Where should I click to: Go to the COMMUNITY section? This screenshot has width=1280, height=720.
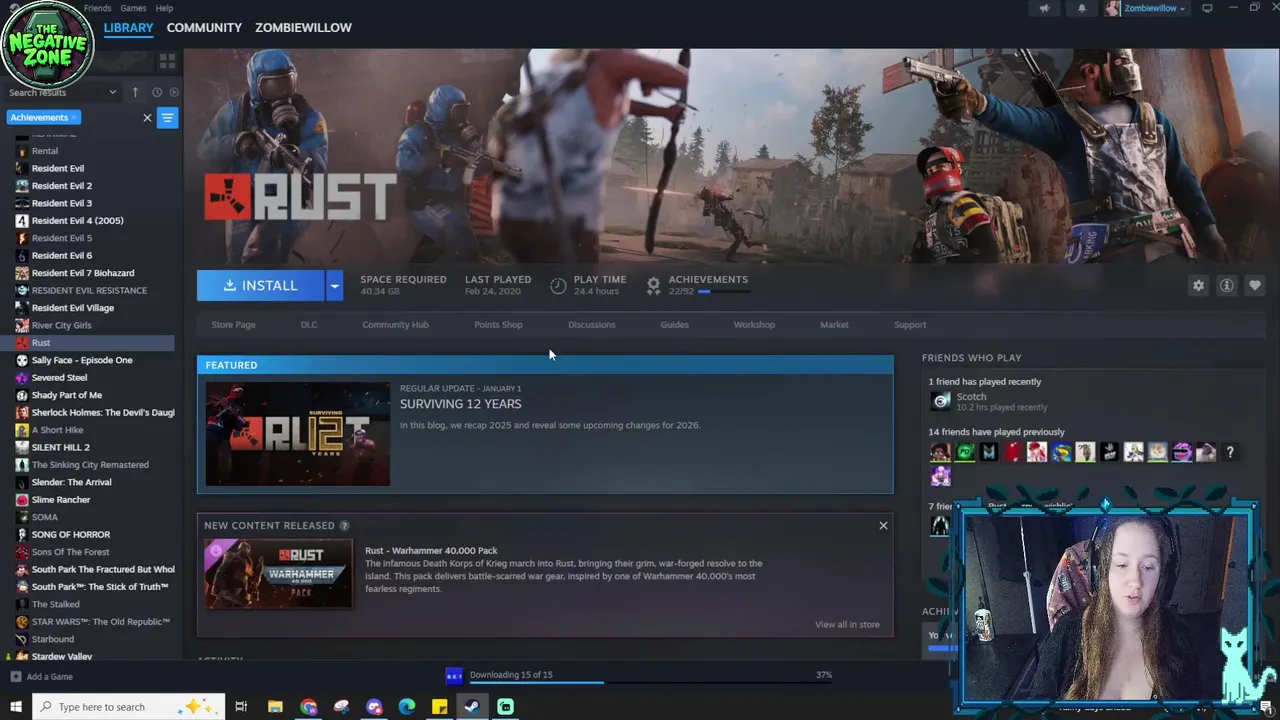click(204, 28)
